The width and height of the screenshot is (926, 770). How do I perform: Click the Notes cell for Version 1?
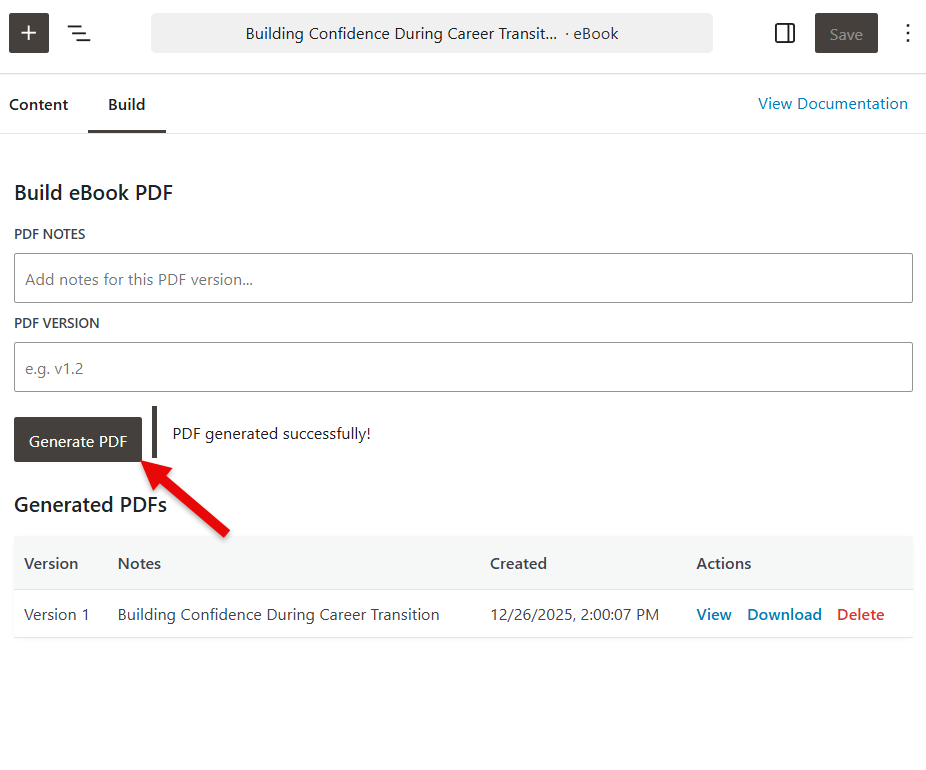coord(278,614)
